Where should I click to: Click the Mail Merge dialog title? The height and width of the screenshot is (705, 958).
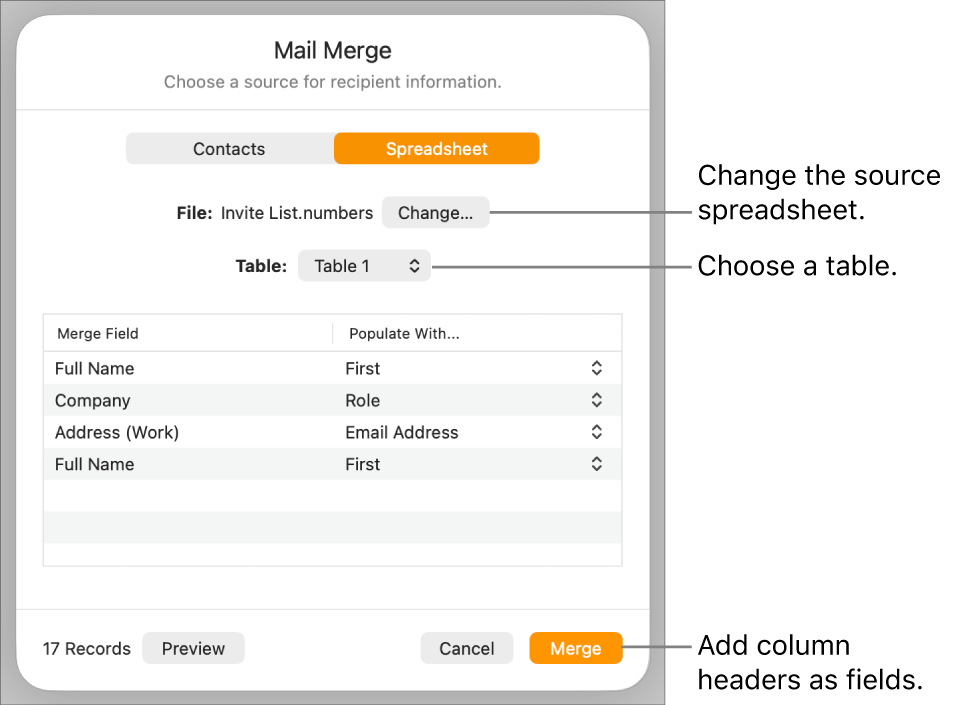point(332,50)
